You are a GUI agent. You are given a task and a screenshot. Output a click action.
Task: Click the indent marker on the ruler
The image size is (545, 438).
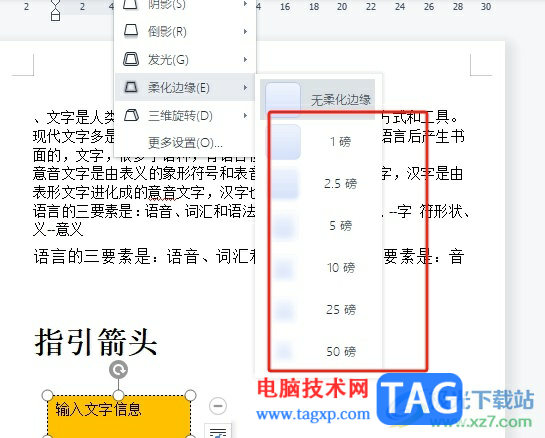(x=56, y=10)
